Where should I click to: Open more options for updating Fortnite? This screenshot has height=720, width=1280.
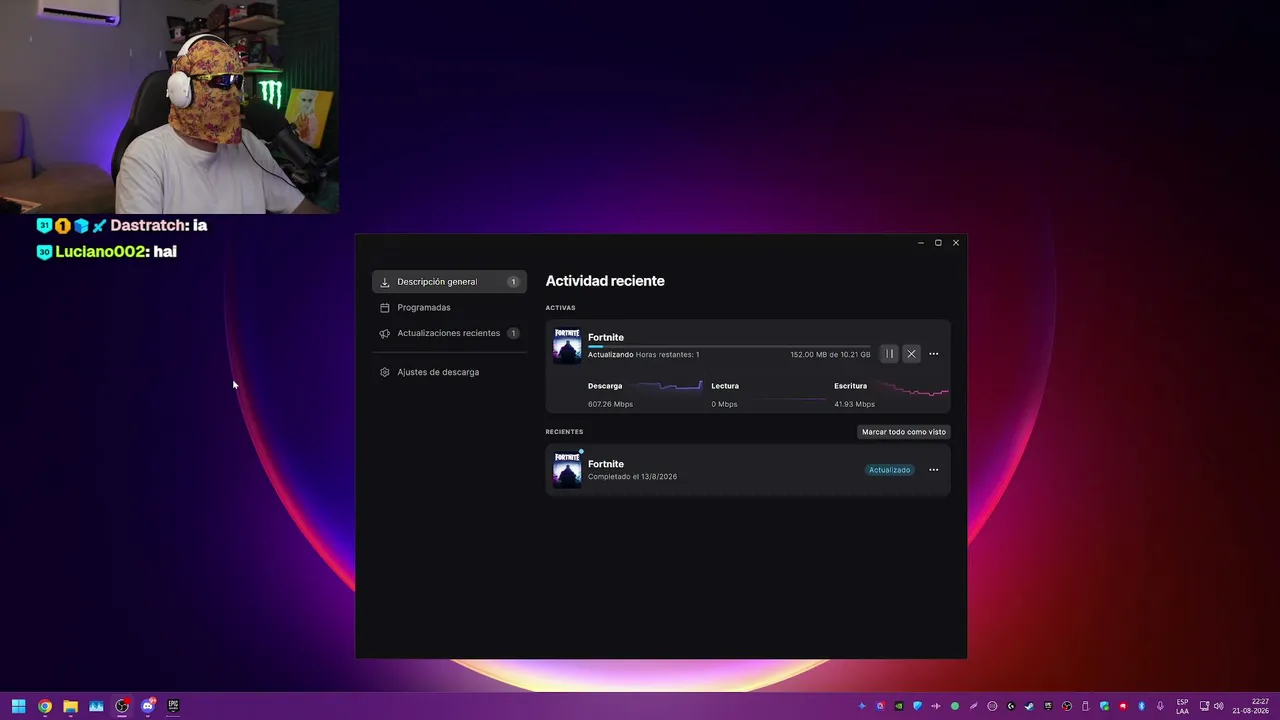pos(934,354)
